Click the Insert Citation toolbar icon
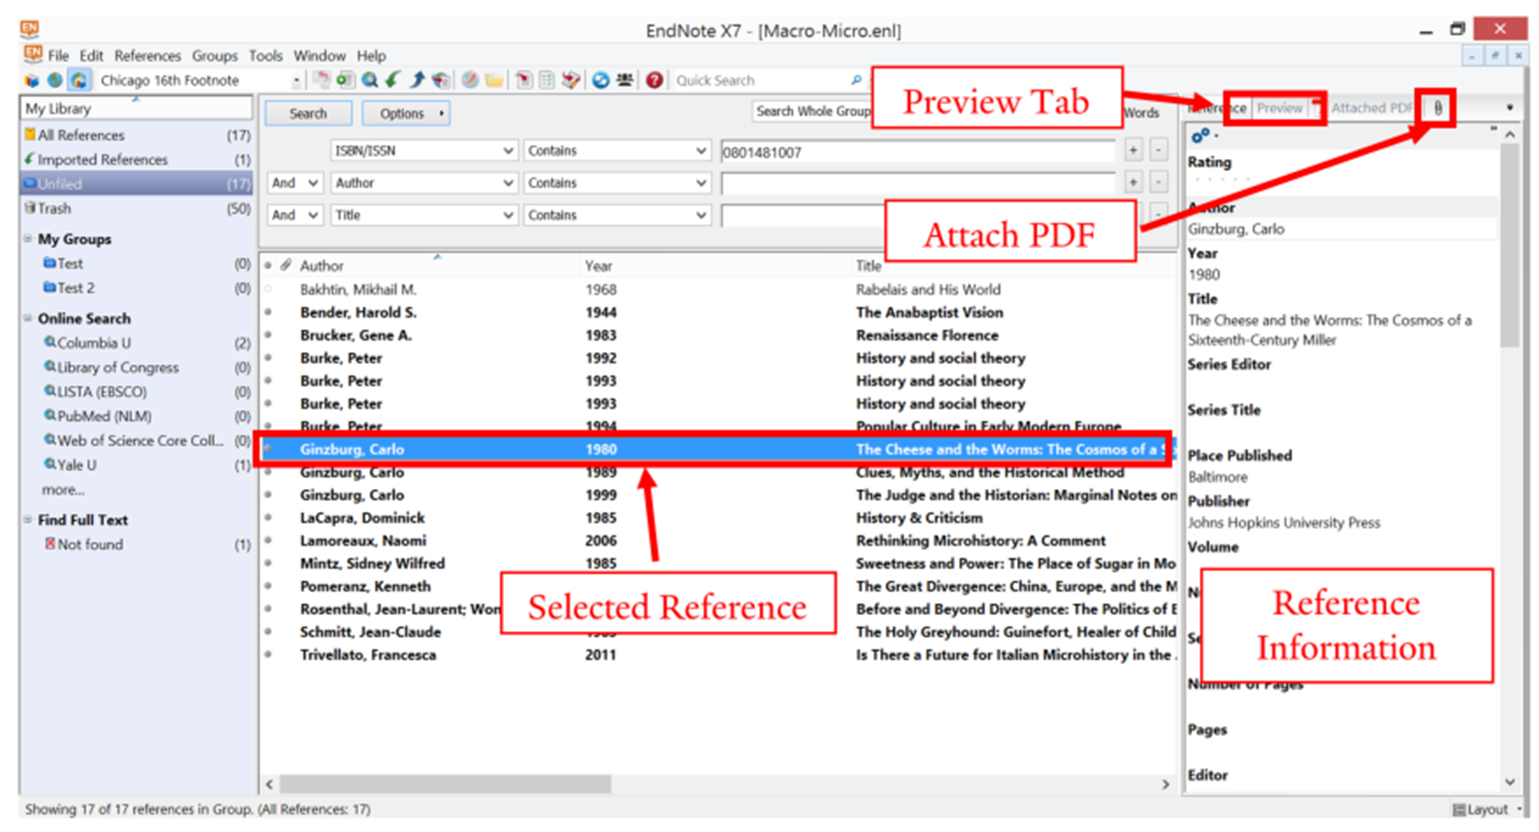This screenshot has height=832, width=1539. click(x=523, y=80)
